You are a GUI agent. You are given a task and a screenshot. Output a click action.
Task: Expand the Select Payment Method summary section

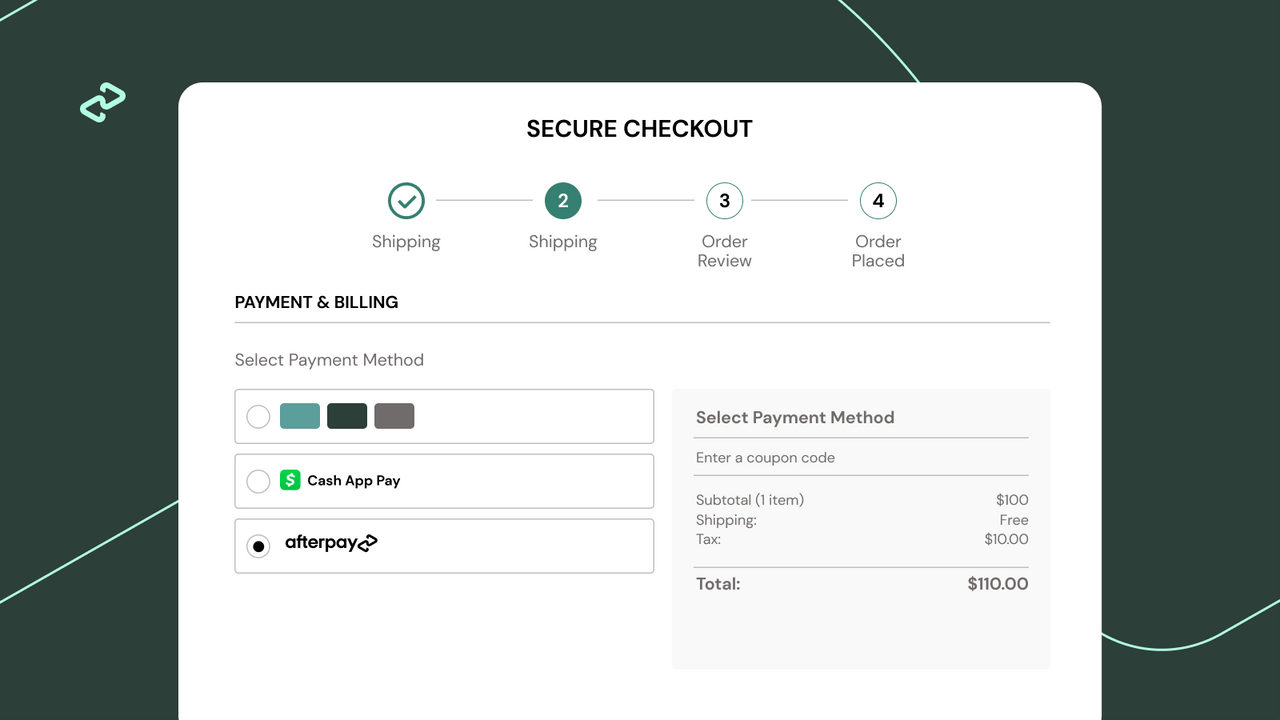click(x=795, y=417)
